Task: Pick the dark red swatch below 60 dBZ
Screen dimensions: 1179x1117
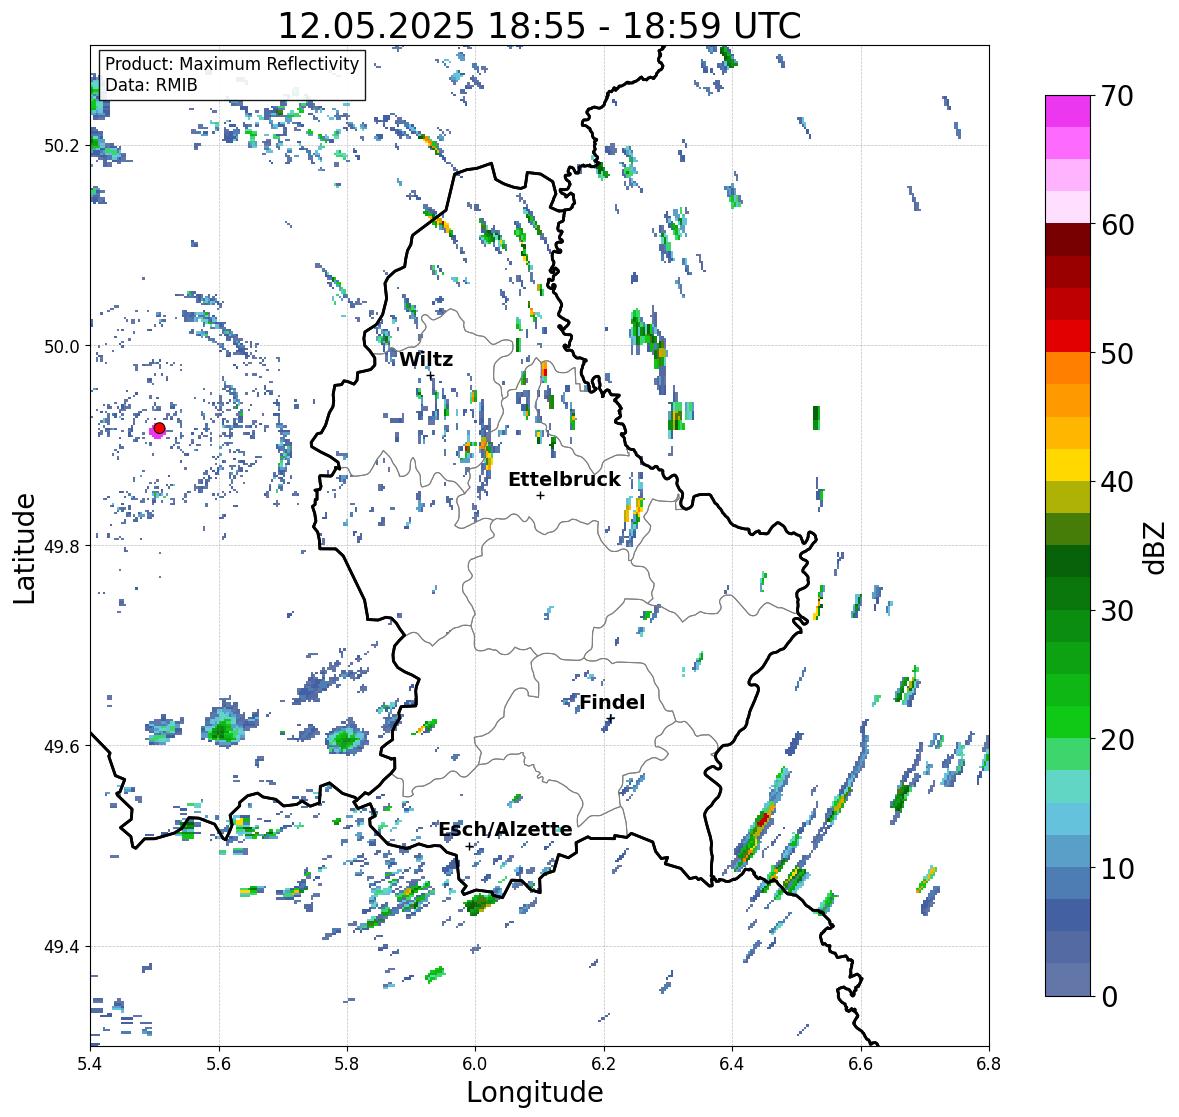Action: coord(1068,240)
